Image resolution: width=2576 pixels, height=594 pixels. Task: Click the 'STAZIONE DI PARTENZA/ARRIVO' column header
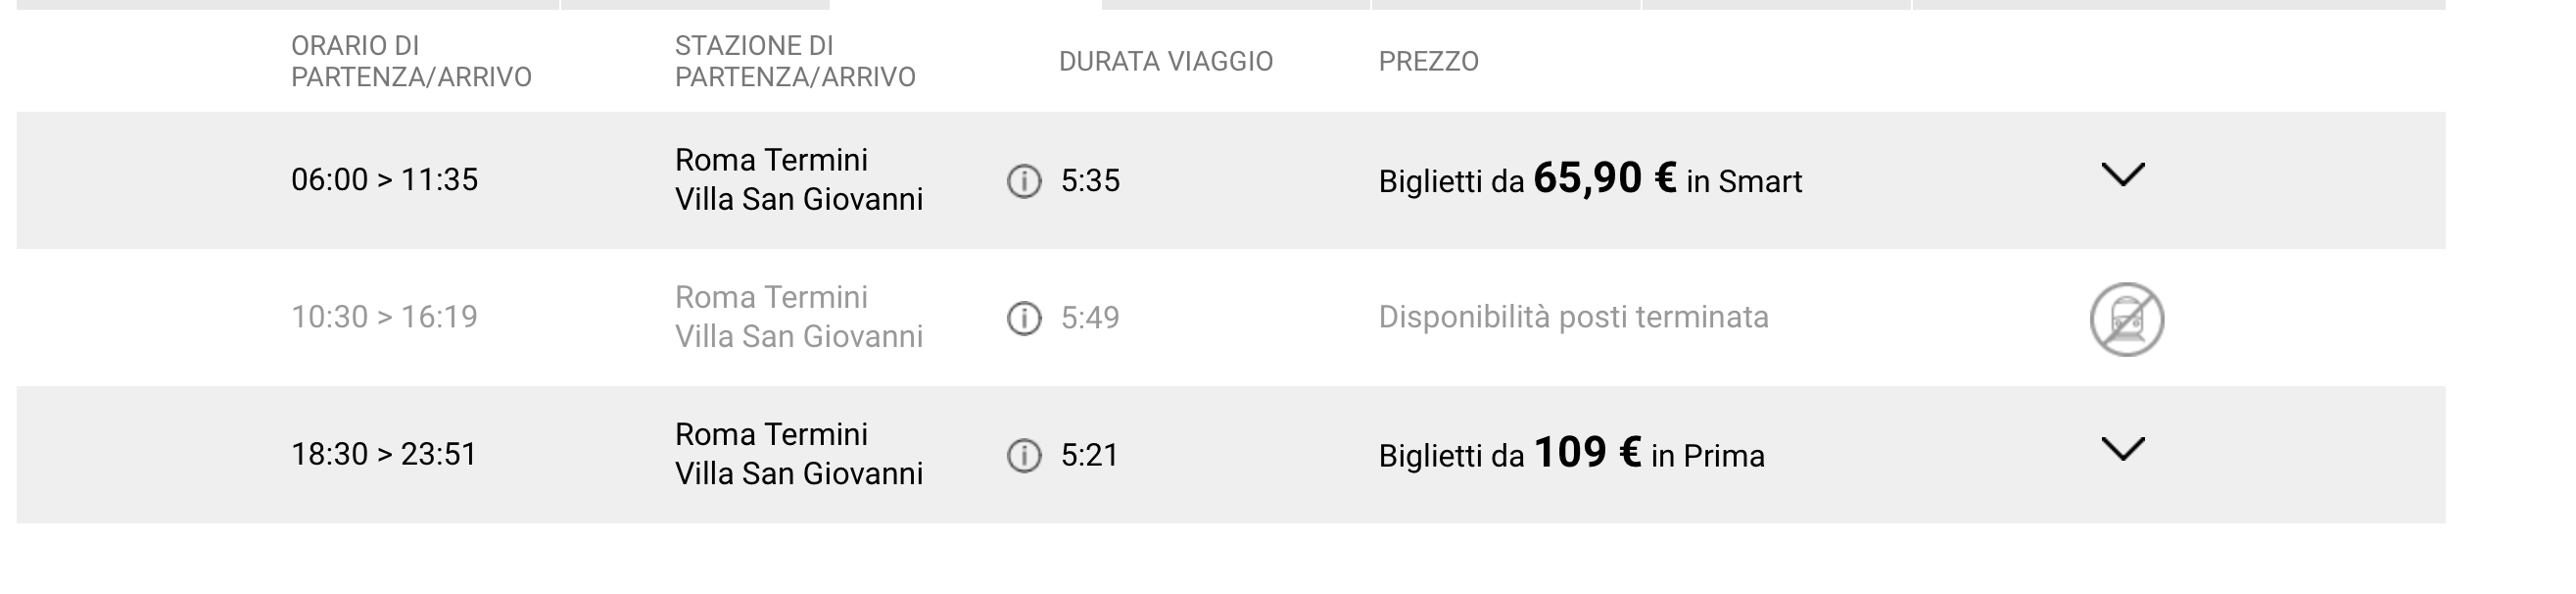click(x=795, y=61)
